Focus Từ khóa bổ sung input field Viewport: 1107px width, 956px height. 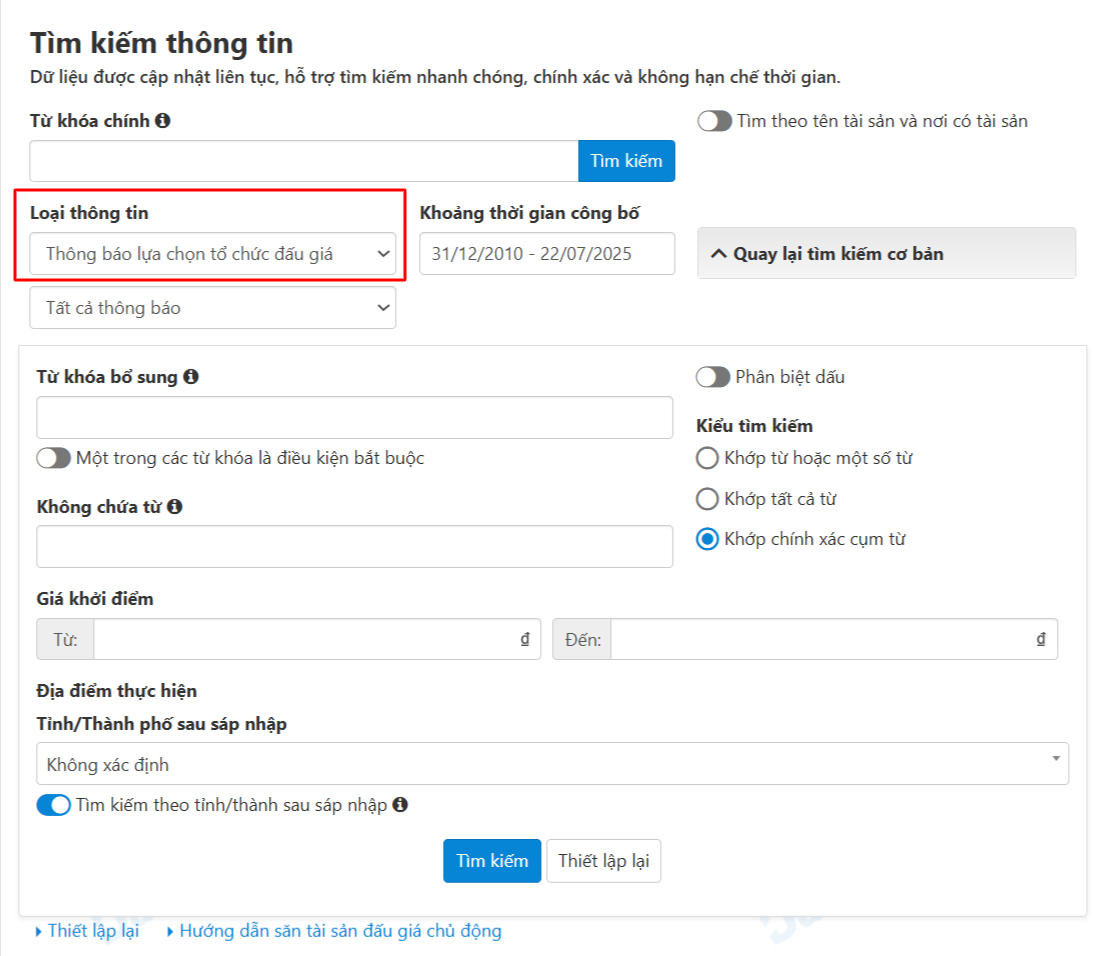(354, 417)
